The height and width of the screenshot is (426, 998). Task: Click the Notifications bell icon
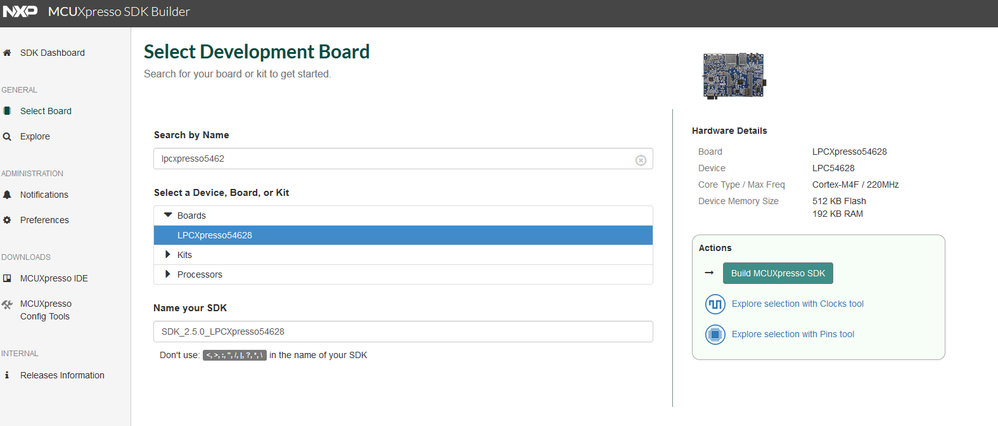(x=8, y=195)
